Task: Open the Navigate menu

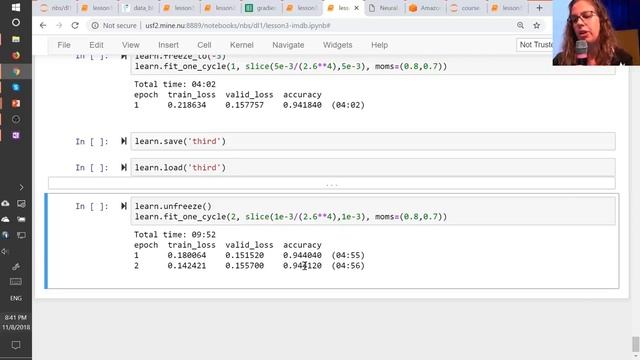Action: click(x=288, y=45)
